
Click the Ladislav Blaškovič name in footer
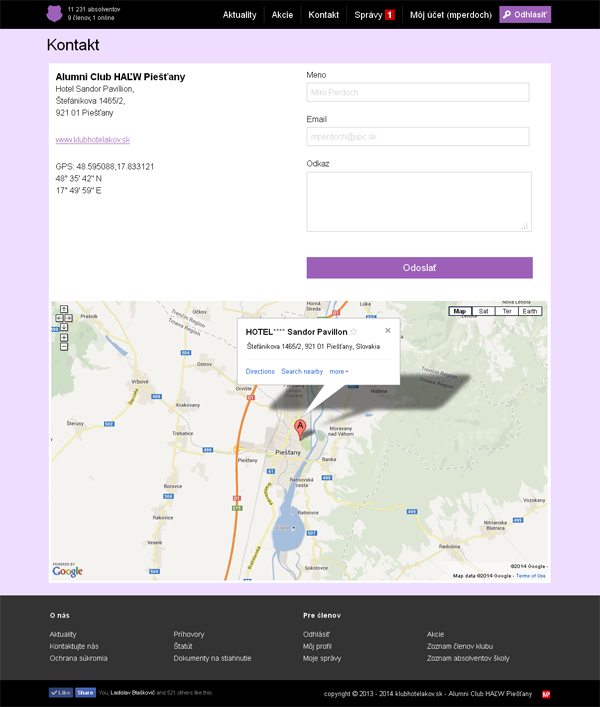133,693
